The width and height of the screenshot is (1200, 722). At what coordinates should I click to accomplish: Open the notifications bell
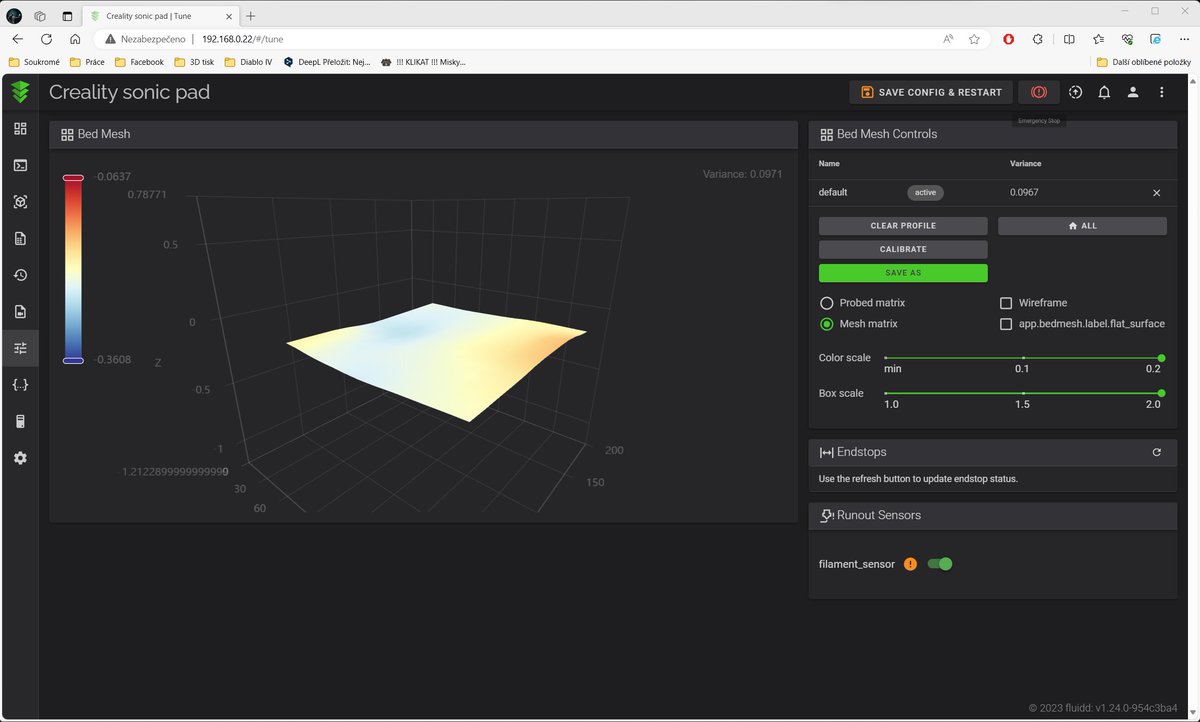1104,92
